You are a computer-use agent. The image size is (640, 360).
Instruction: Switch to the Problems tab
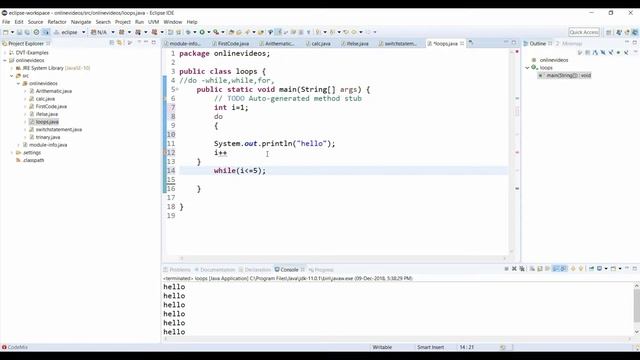[177, 270]
